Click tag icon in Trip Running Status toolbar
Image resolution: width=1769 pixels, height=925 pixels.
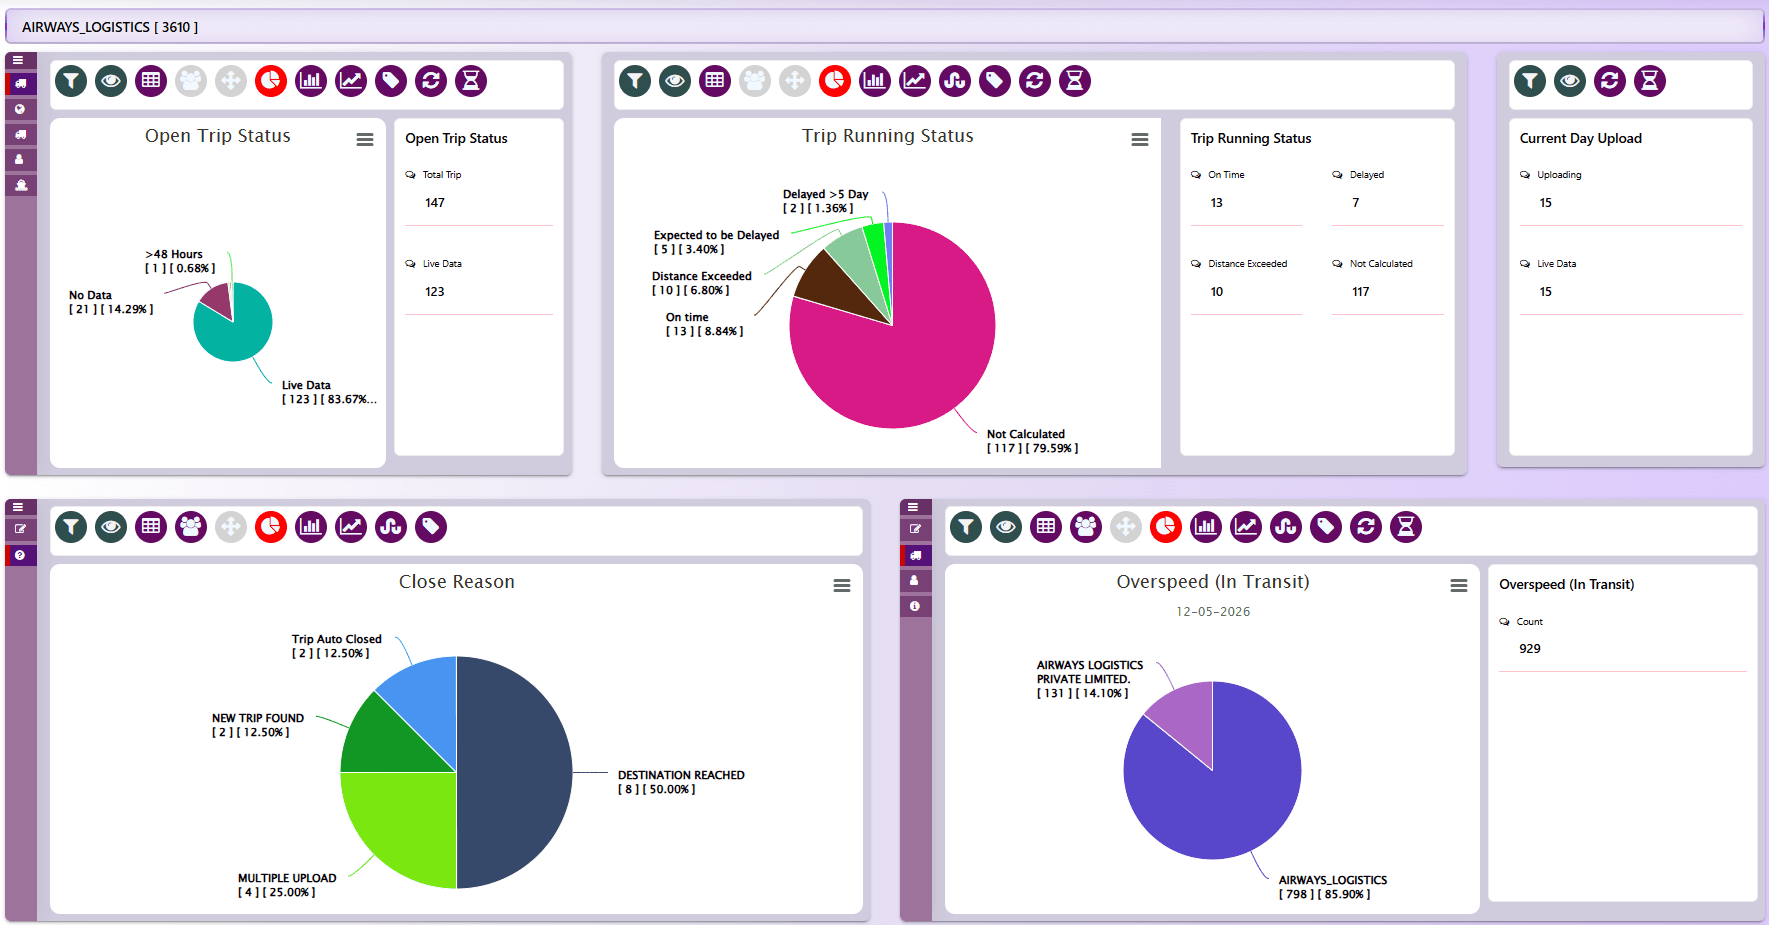point(995,81)
